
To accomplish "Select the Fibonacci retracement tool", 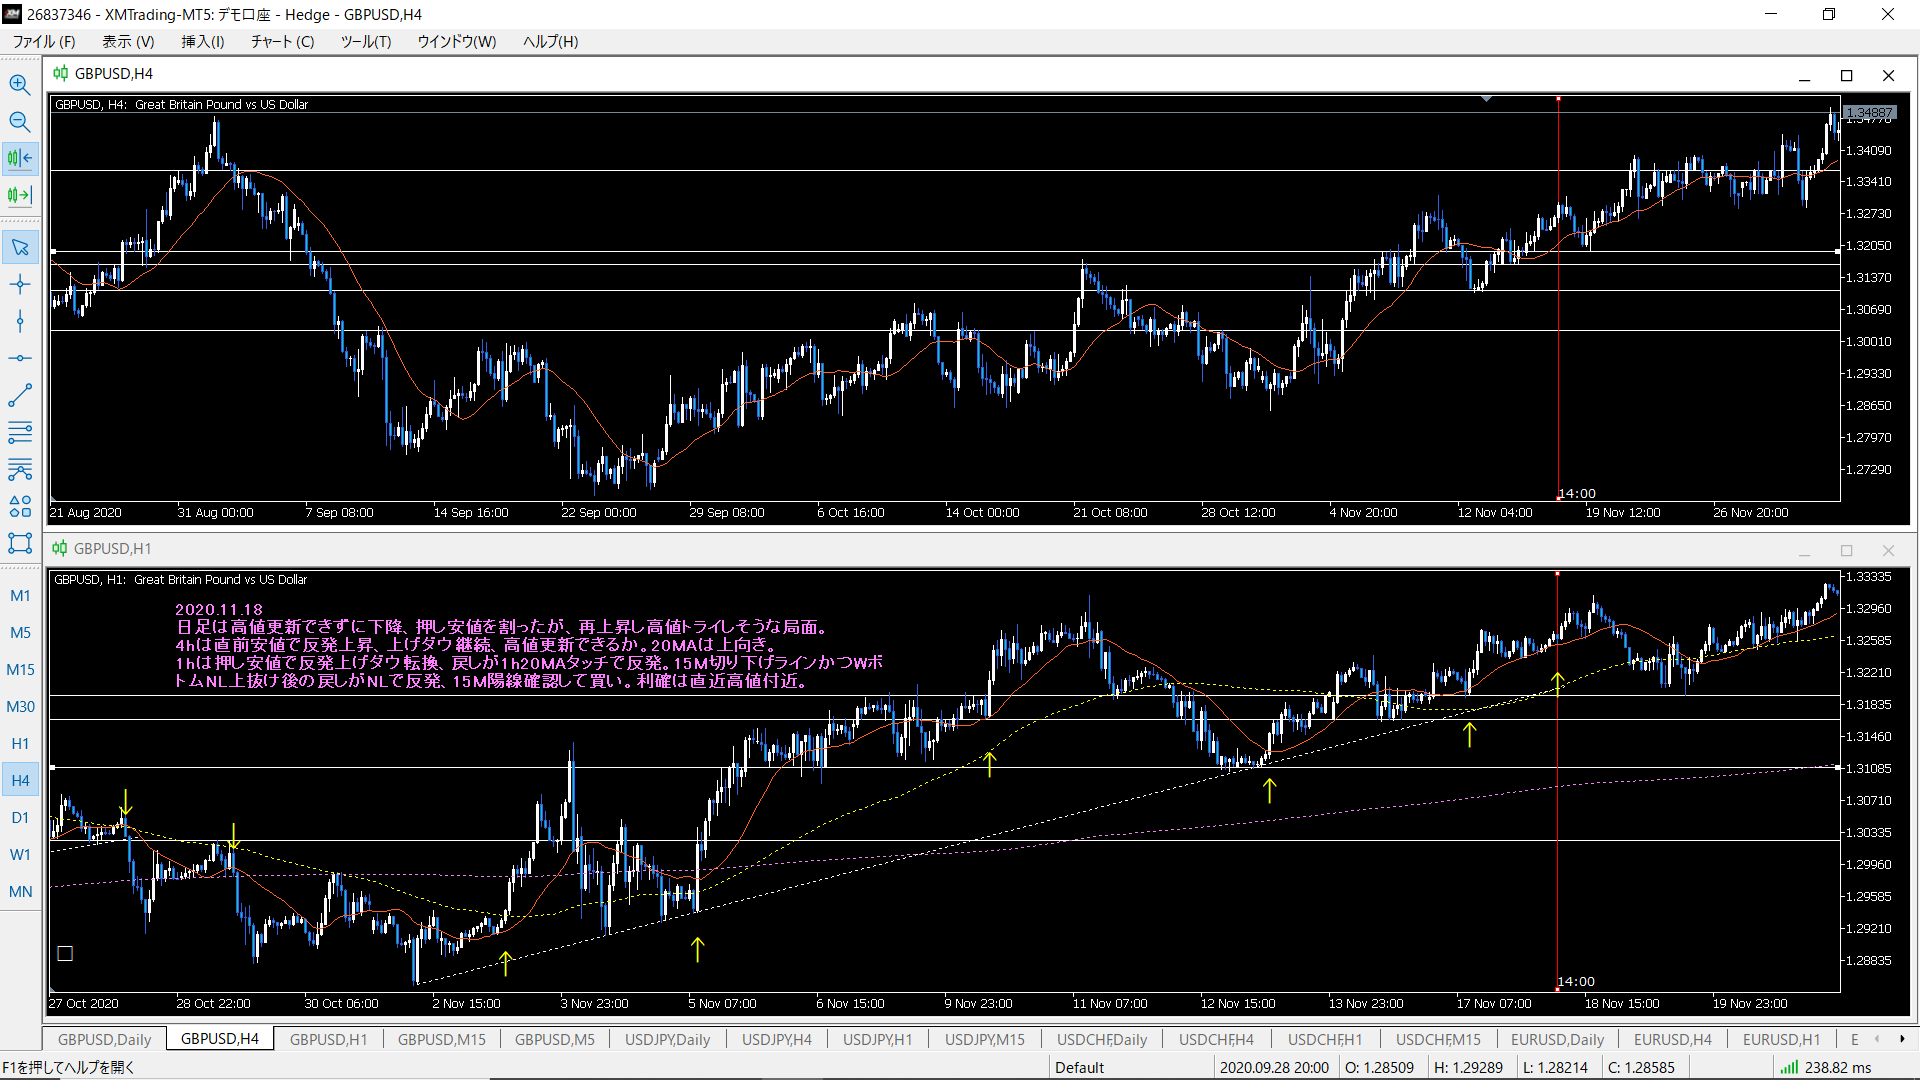I will pyautogui.click(x=20, y=469).
